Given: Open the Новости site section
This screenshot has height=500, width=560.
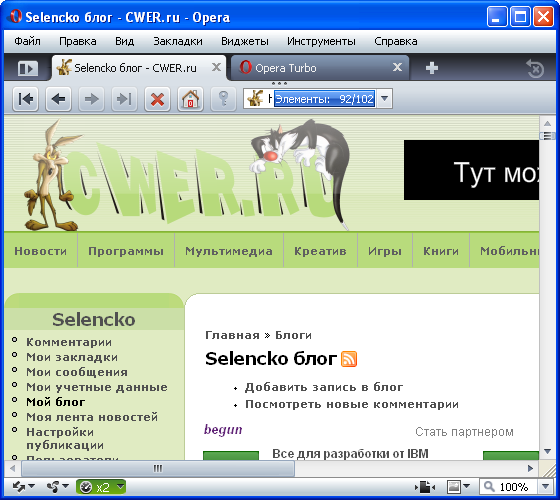Looking at the screenshot, I should (41, 251).
